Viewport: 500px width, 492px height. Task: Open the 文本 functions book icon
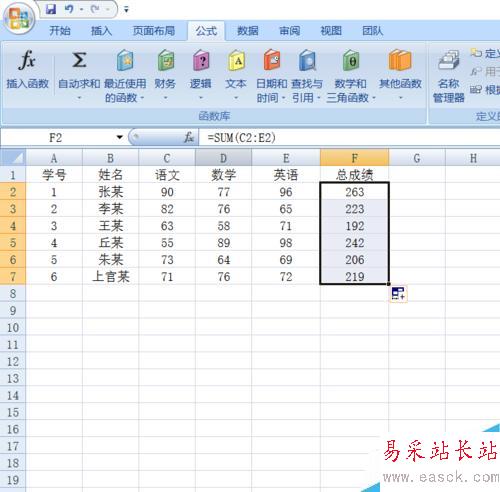click(x=236, y=60)
